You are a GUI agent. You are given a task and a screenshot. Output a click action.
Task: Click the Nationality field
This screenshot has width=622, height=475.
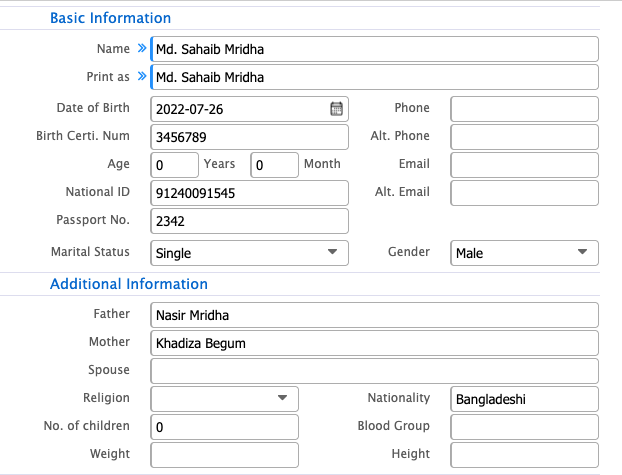coord(524,399)
